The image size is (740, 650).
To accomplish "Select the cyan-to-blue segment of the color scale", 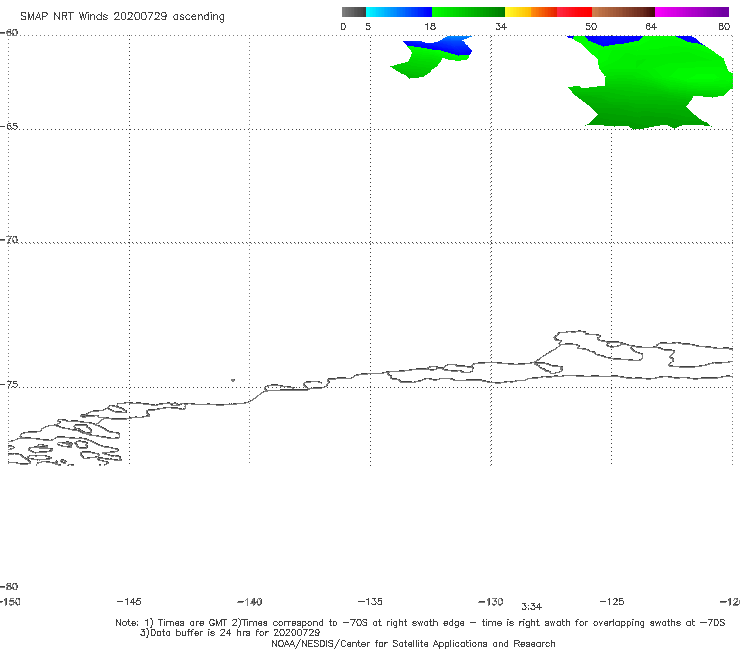I will click(399, 12).
